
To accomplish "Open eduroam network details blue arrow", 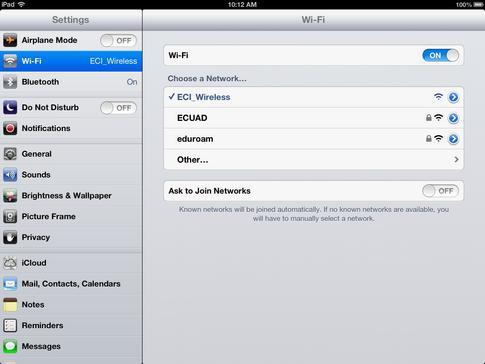I will tap(453, 139).
